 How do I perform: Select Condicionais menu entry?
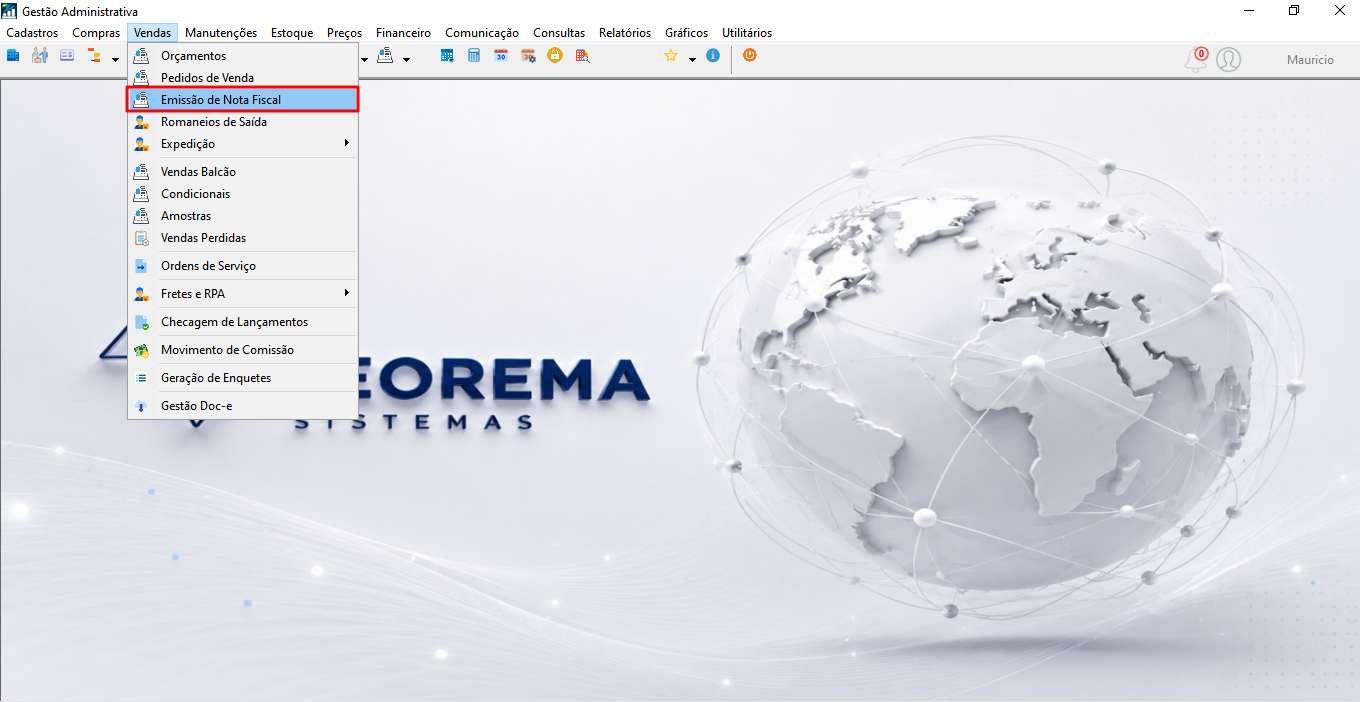242,194
